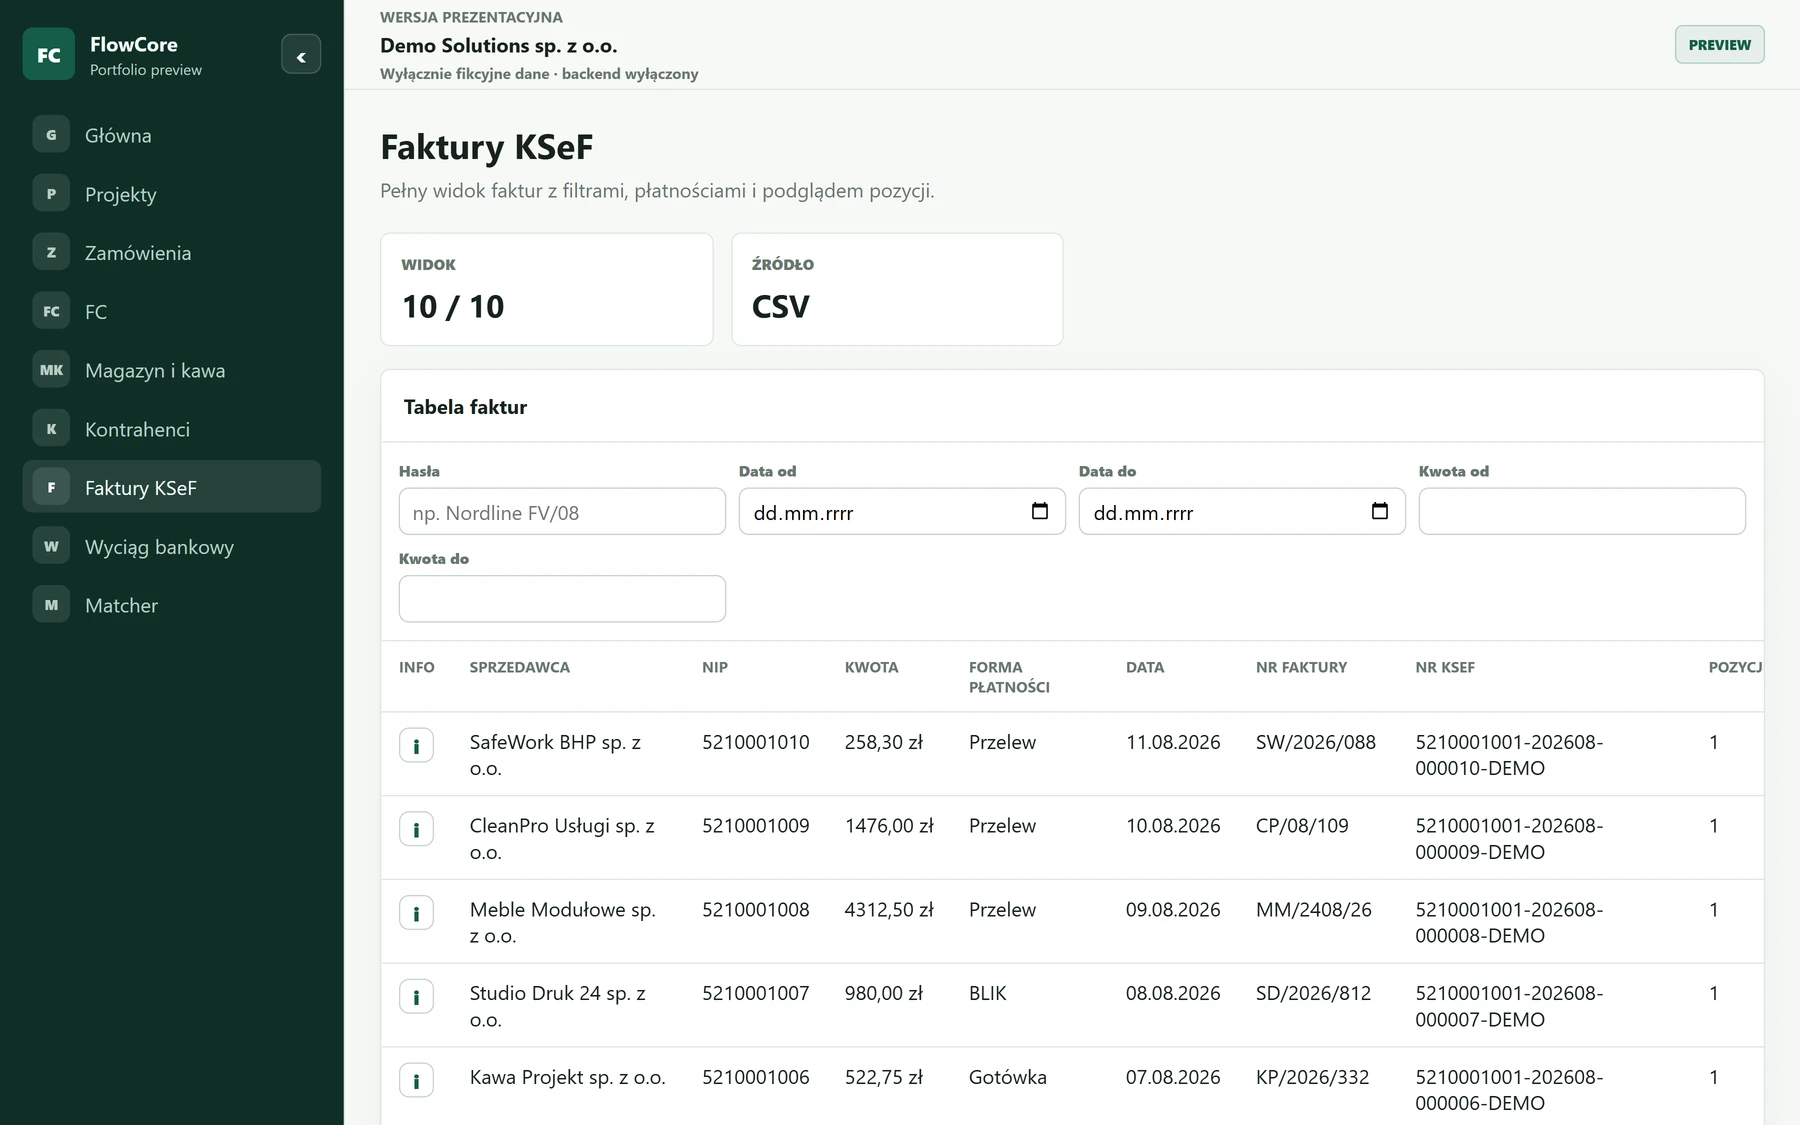Image resolution: width=1800 pixels, height=1125 pixels.
Task: Click date 07.08.2026
Action: pyautogui.click(x=1173, y=1077)
